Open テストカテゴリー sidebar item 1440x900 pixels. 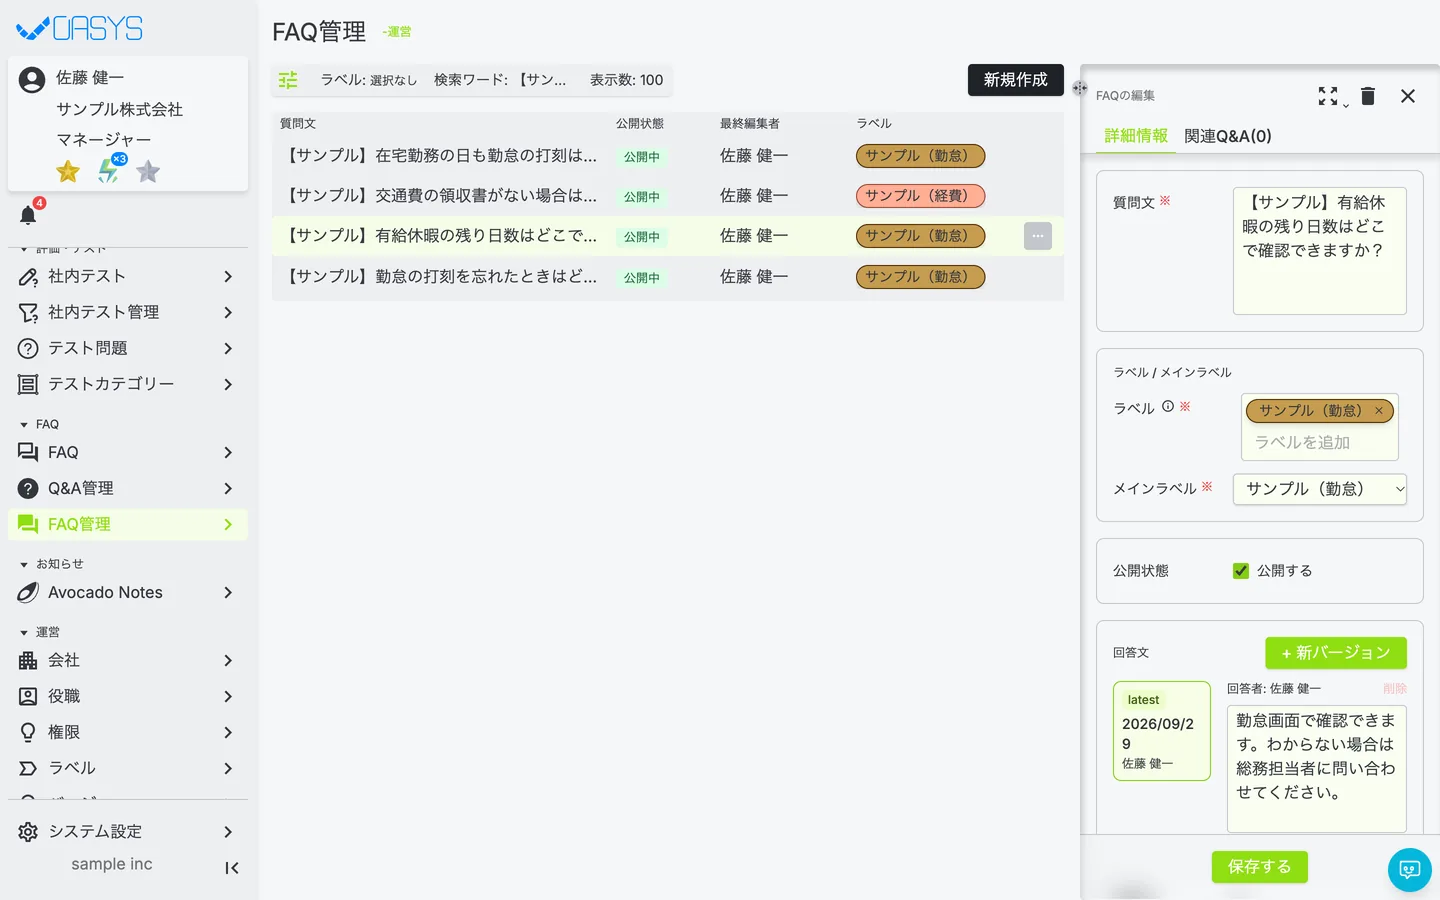(x=128, y=384)
